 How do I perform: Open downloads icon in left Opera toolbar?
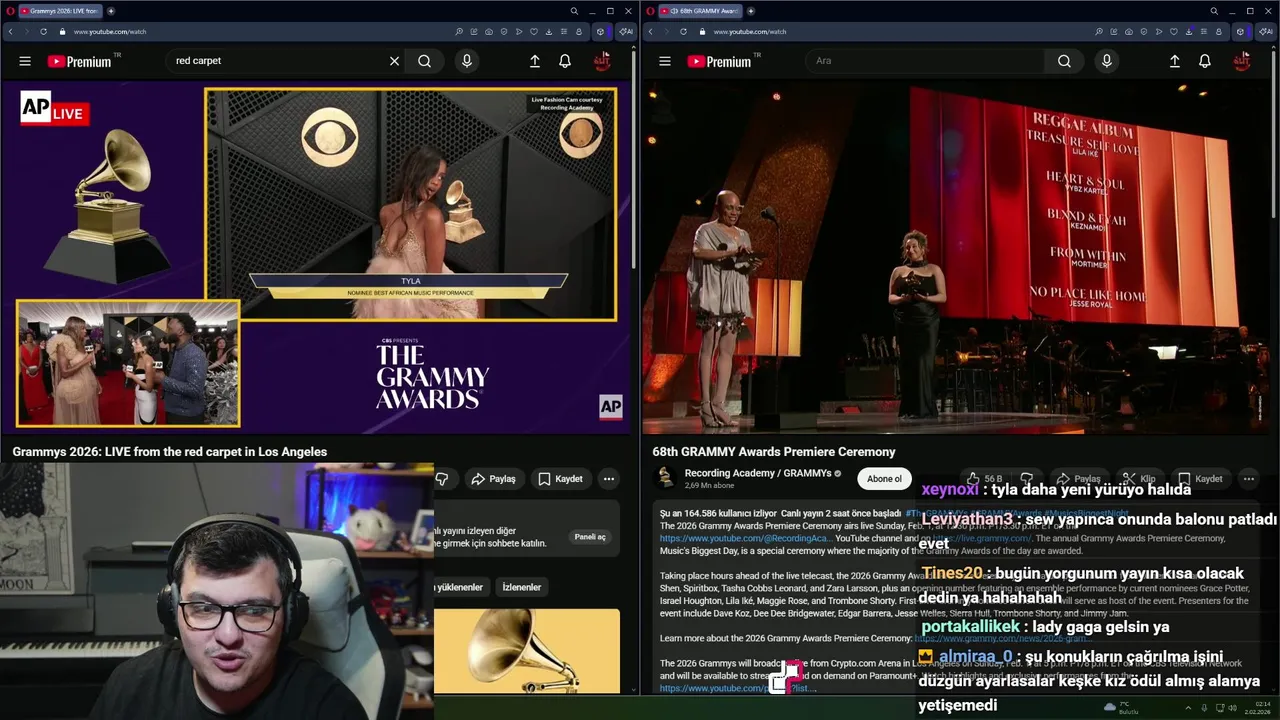coord(549,32)
